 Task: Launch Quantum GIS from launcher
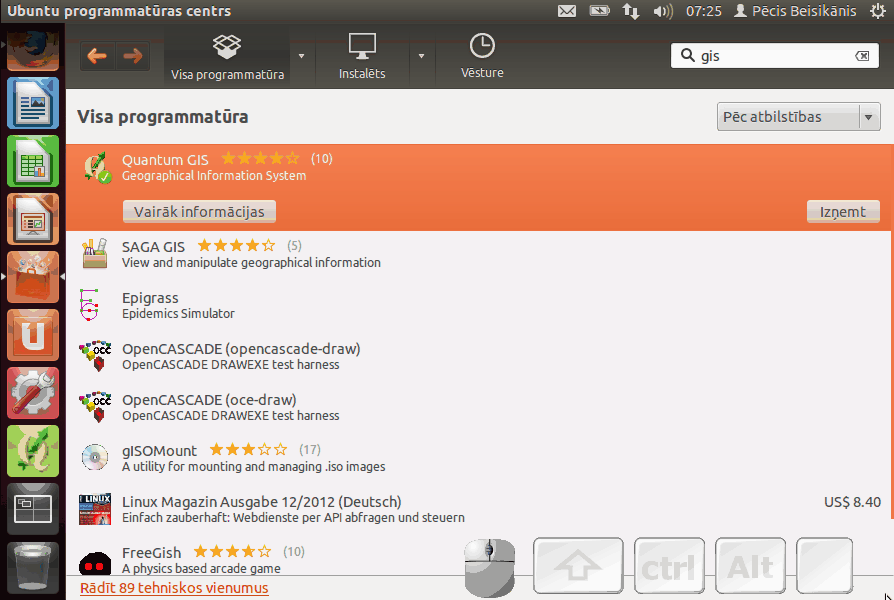(x=32, y=451)
